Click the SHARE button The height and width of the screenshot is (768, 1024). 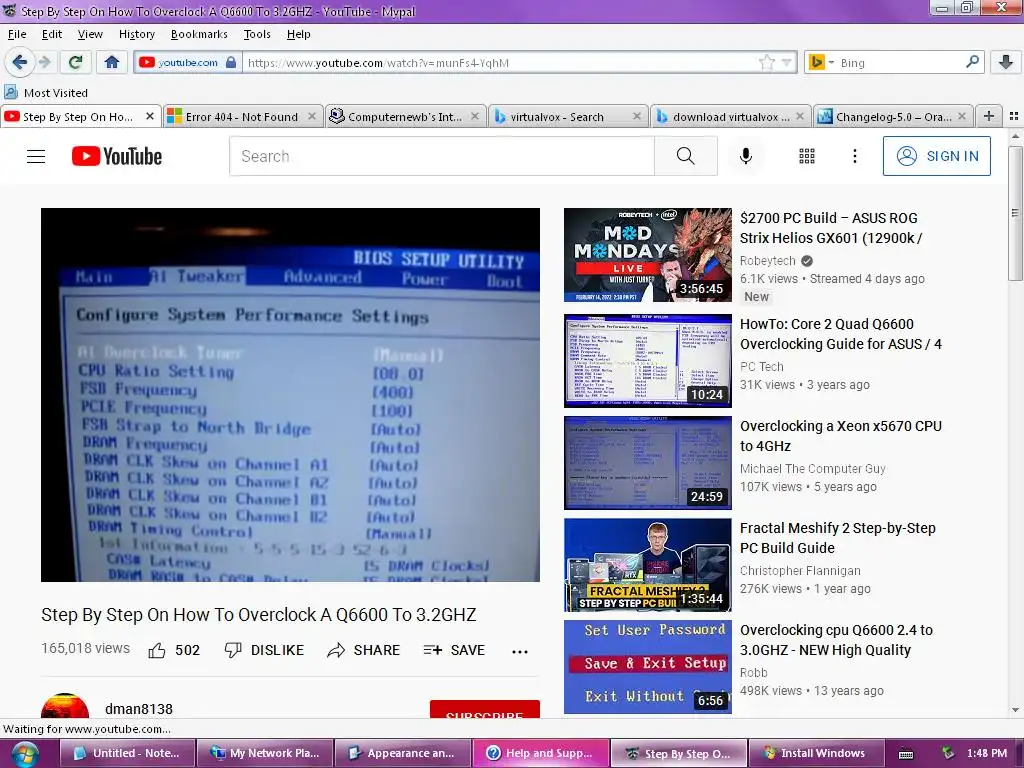[x=364, y=650]
